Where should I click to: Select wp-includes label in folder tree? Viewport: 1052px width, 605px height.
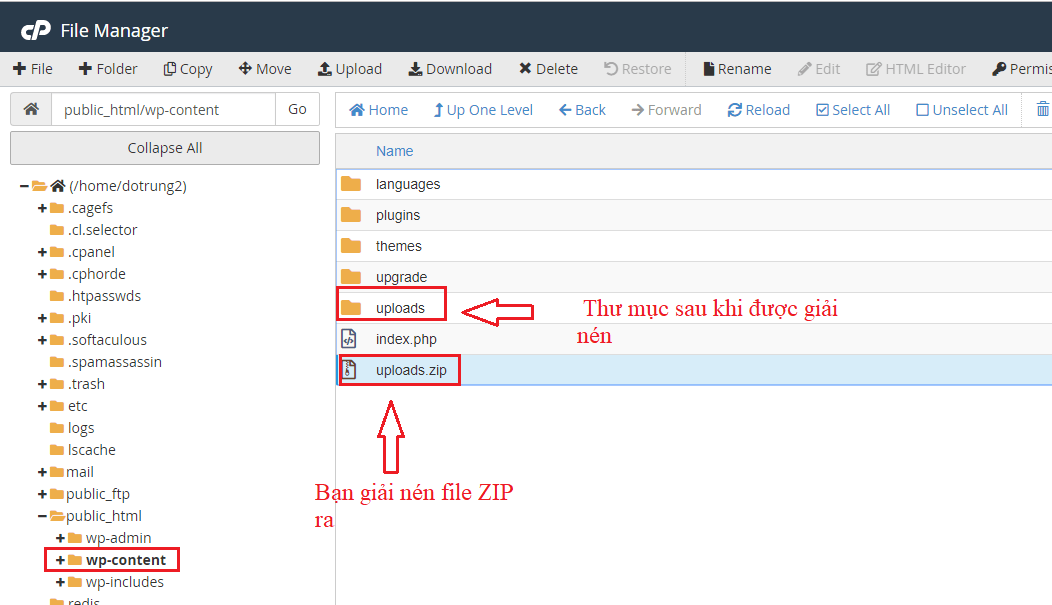point(125,582)
